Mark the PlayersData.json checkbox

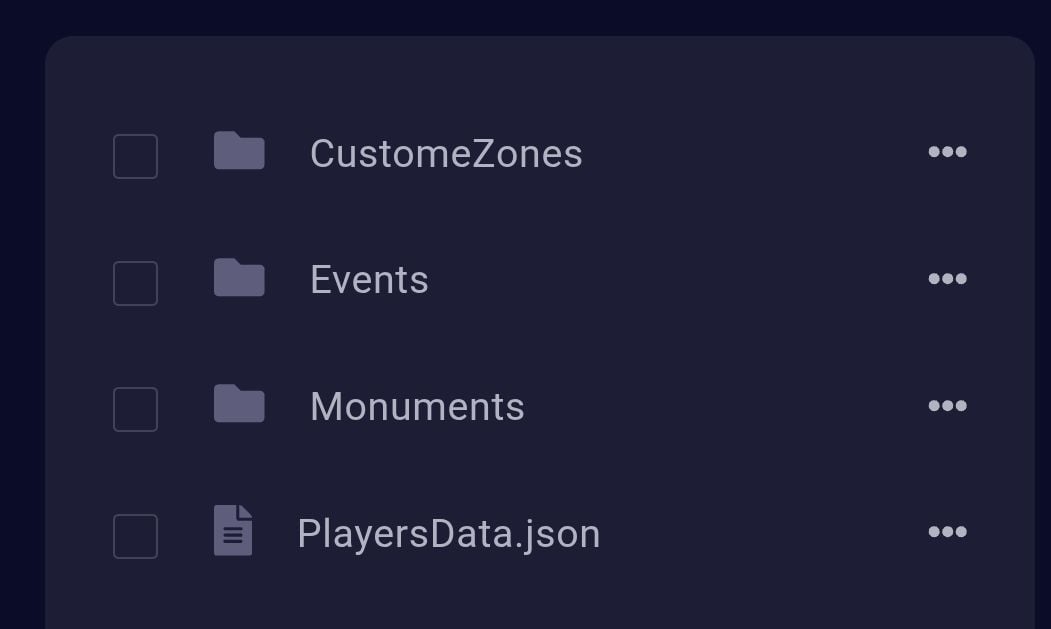tap(135, 536)
